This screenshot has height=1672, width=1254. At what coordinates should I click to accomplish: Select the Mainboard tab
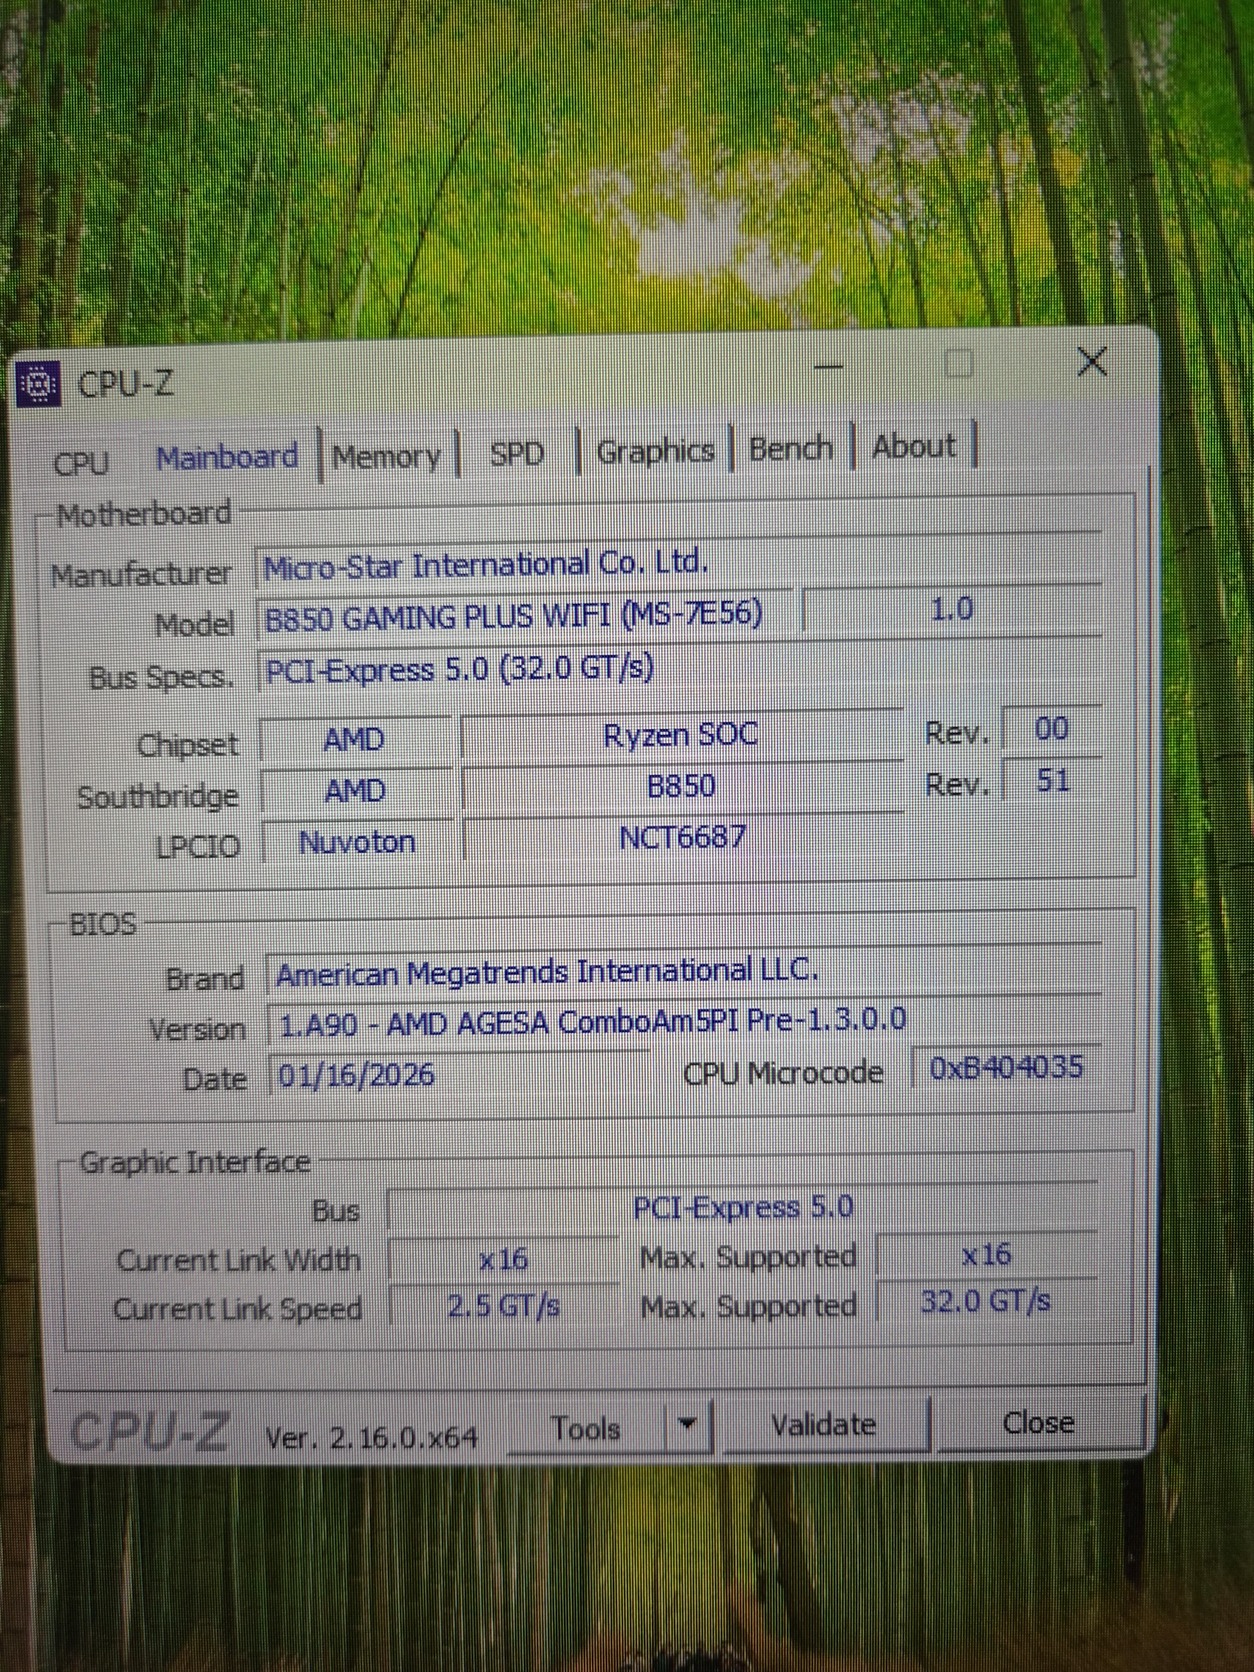click(x=227, y=458)
